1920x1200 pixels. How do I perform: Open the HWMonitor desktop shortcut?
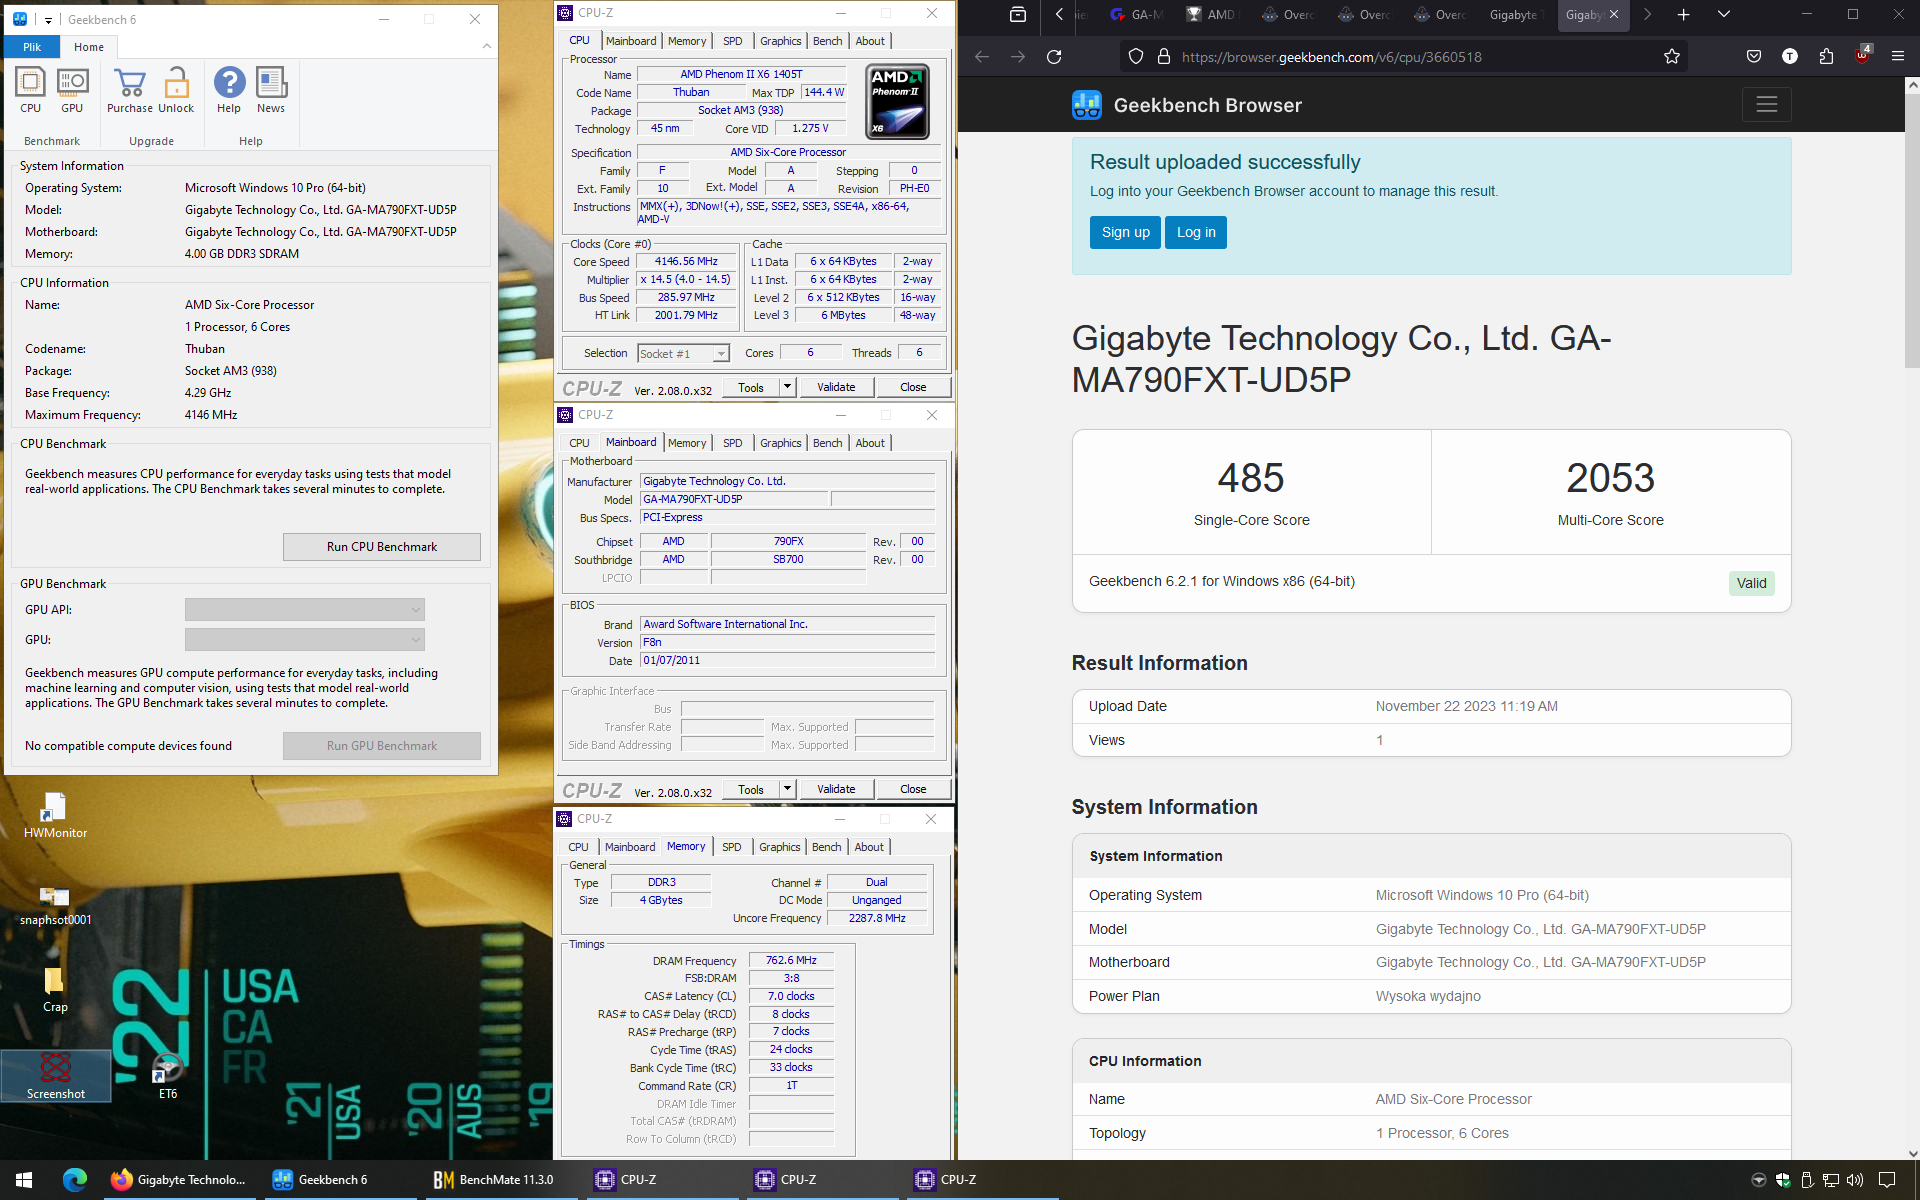pos(55,815)
